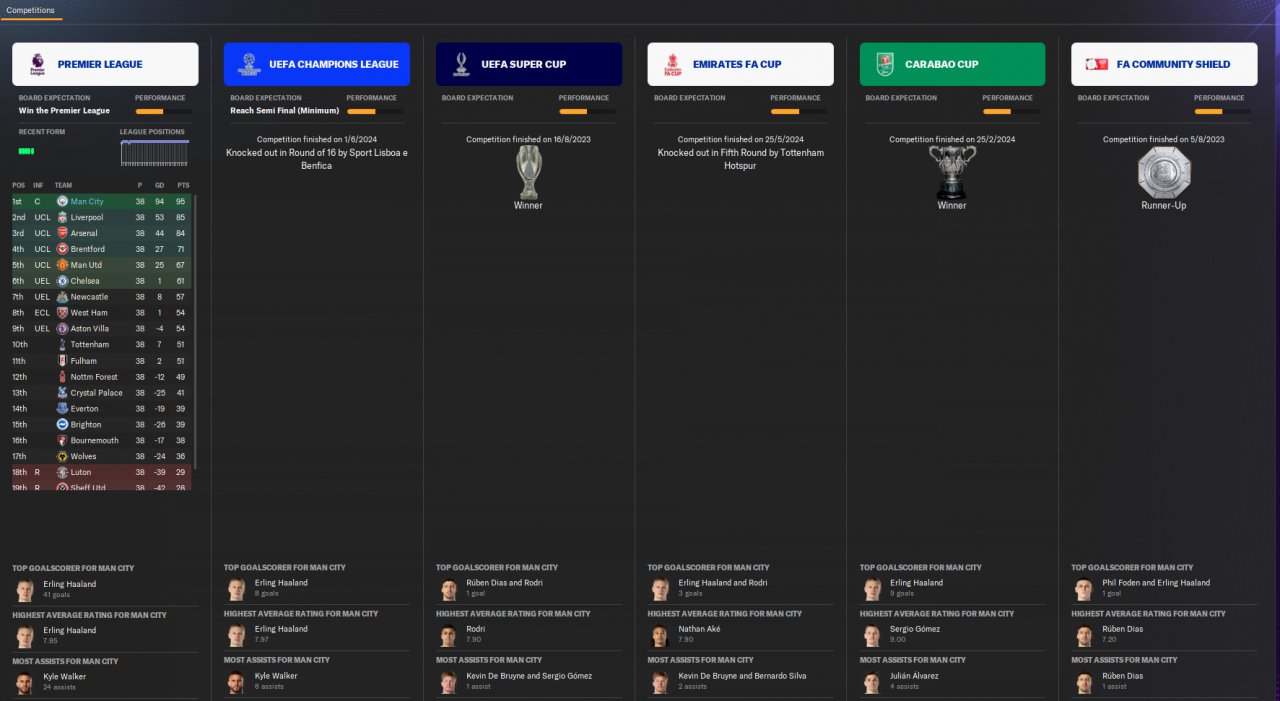Click the UEFA Super Cup trophy image

[x=528, y=172]
